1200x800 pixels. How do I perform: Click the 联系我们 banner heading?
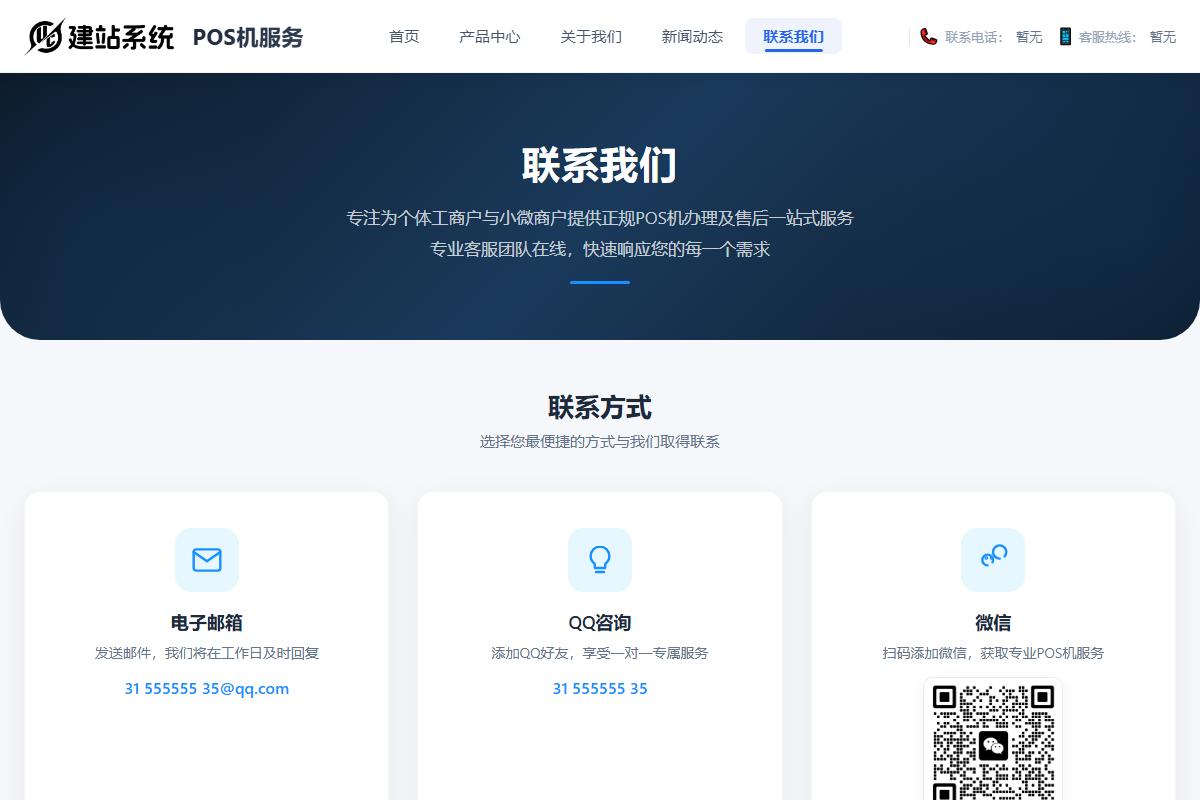point(600,166)
